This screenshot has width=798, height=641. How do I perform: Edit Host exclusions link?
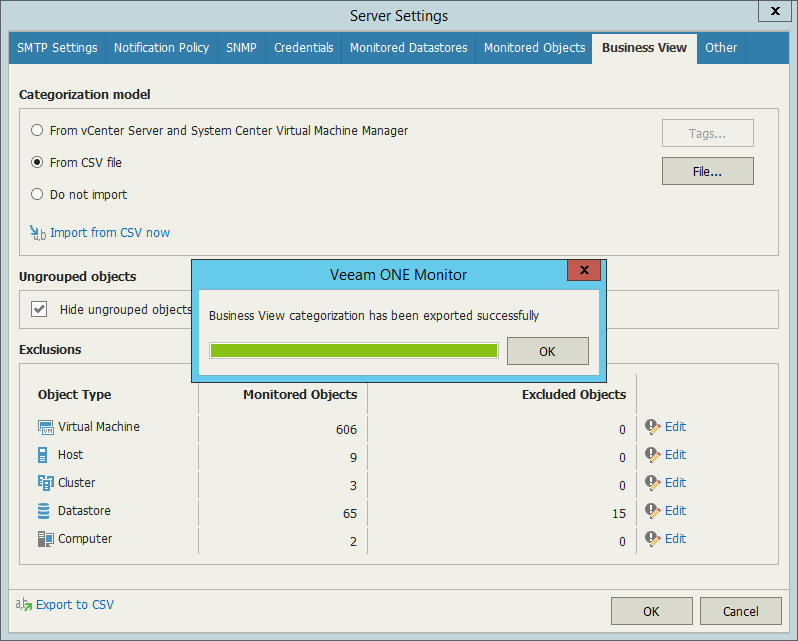point(675,455)
